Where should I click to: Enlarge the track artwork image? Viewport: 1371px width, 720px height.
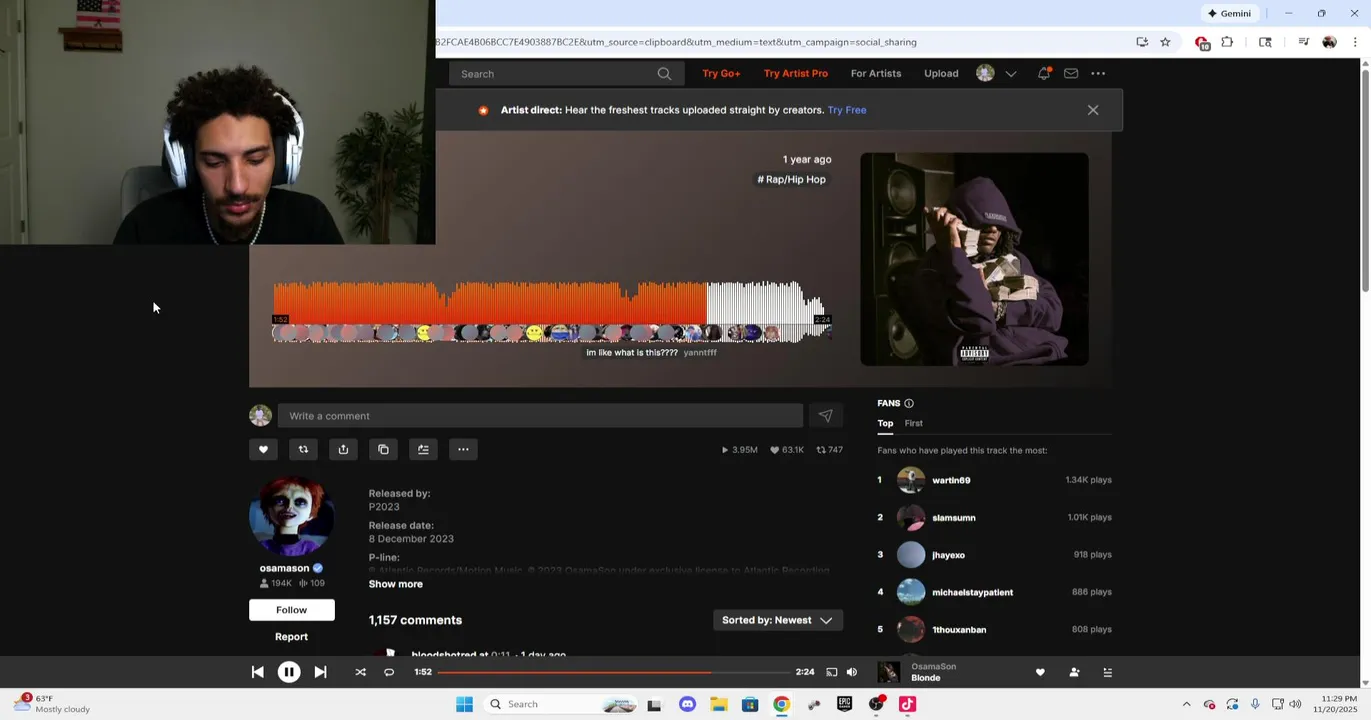point(974,259)
